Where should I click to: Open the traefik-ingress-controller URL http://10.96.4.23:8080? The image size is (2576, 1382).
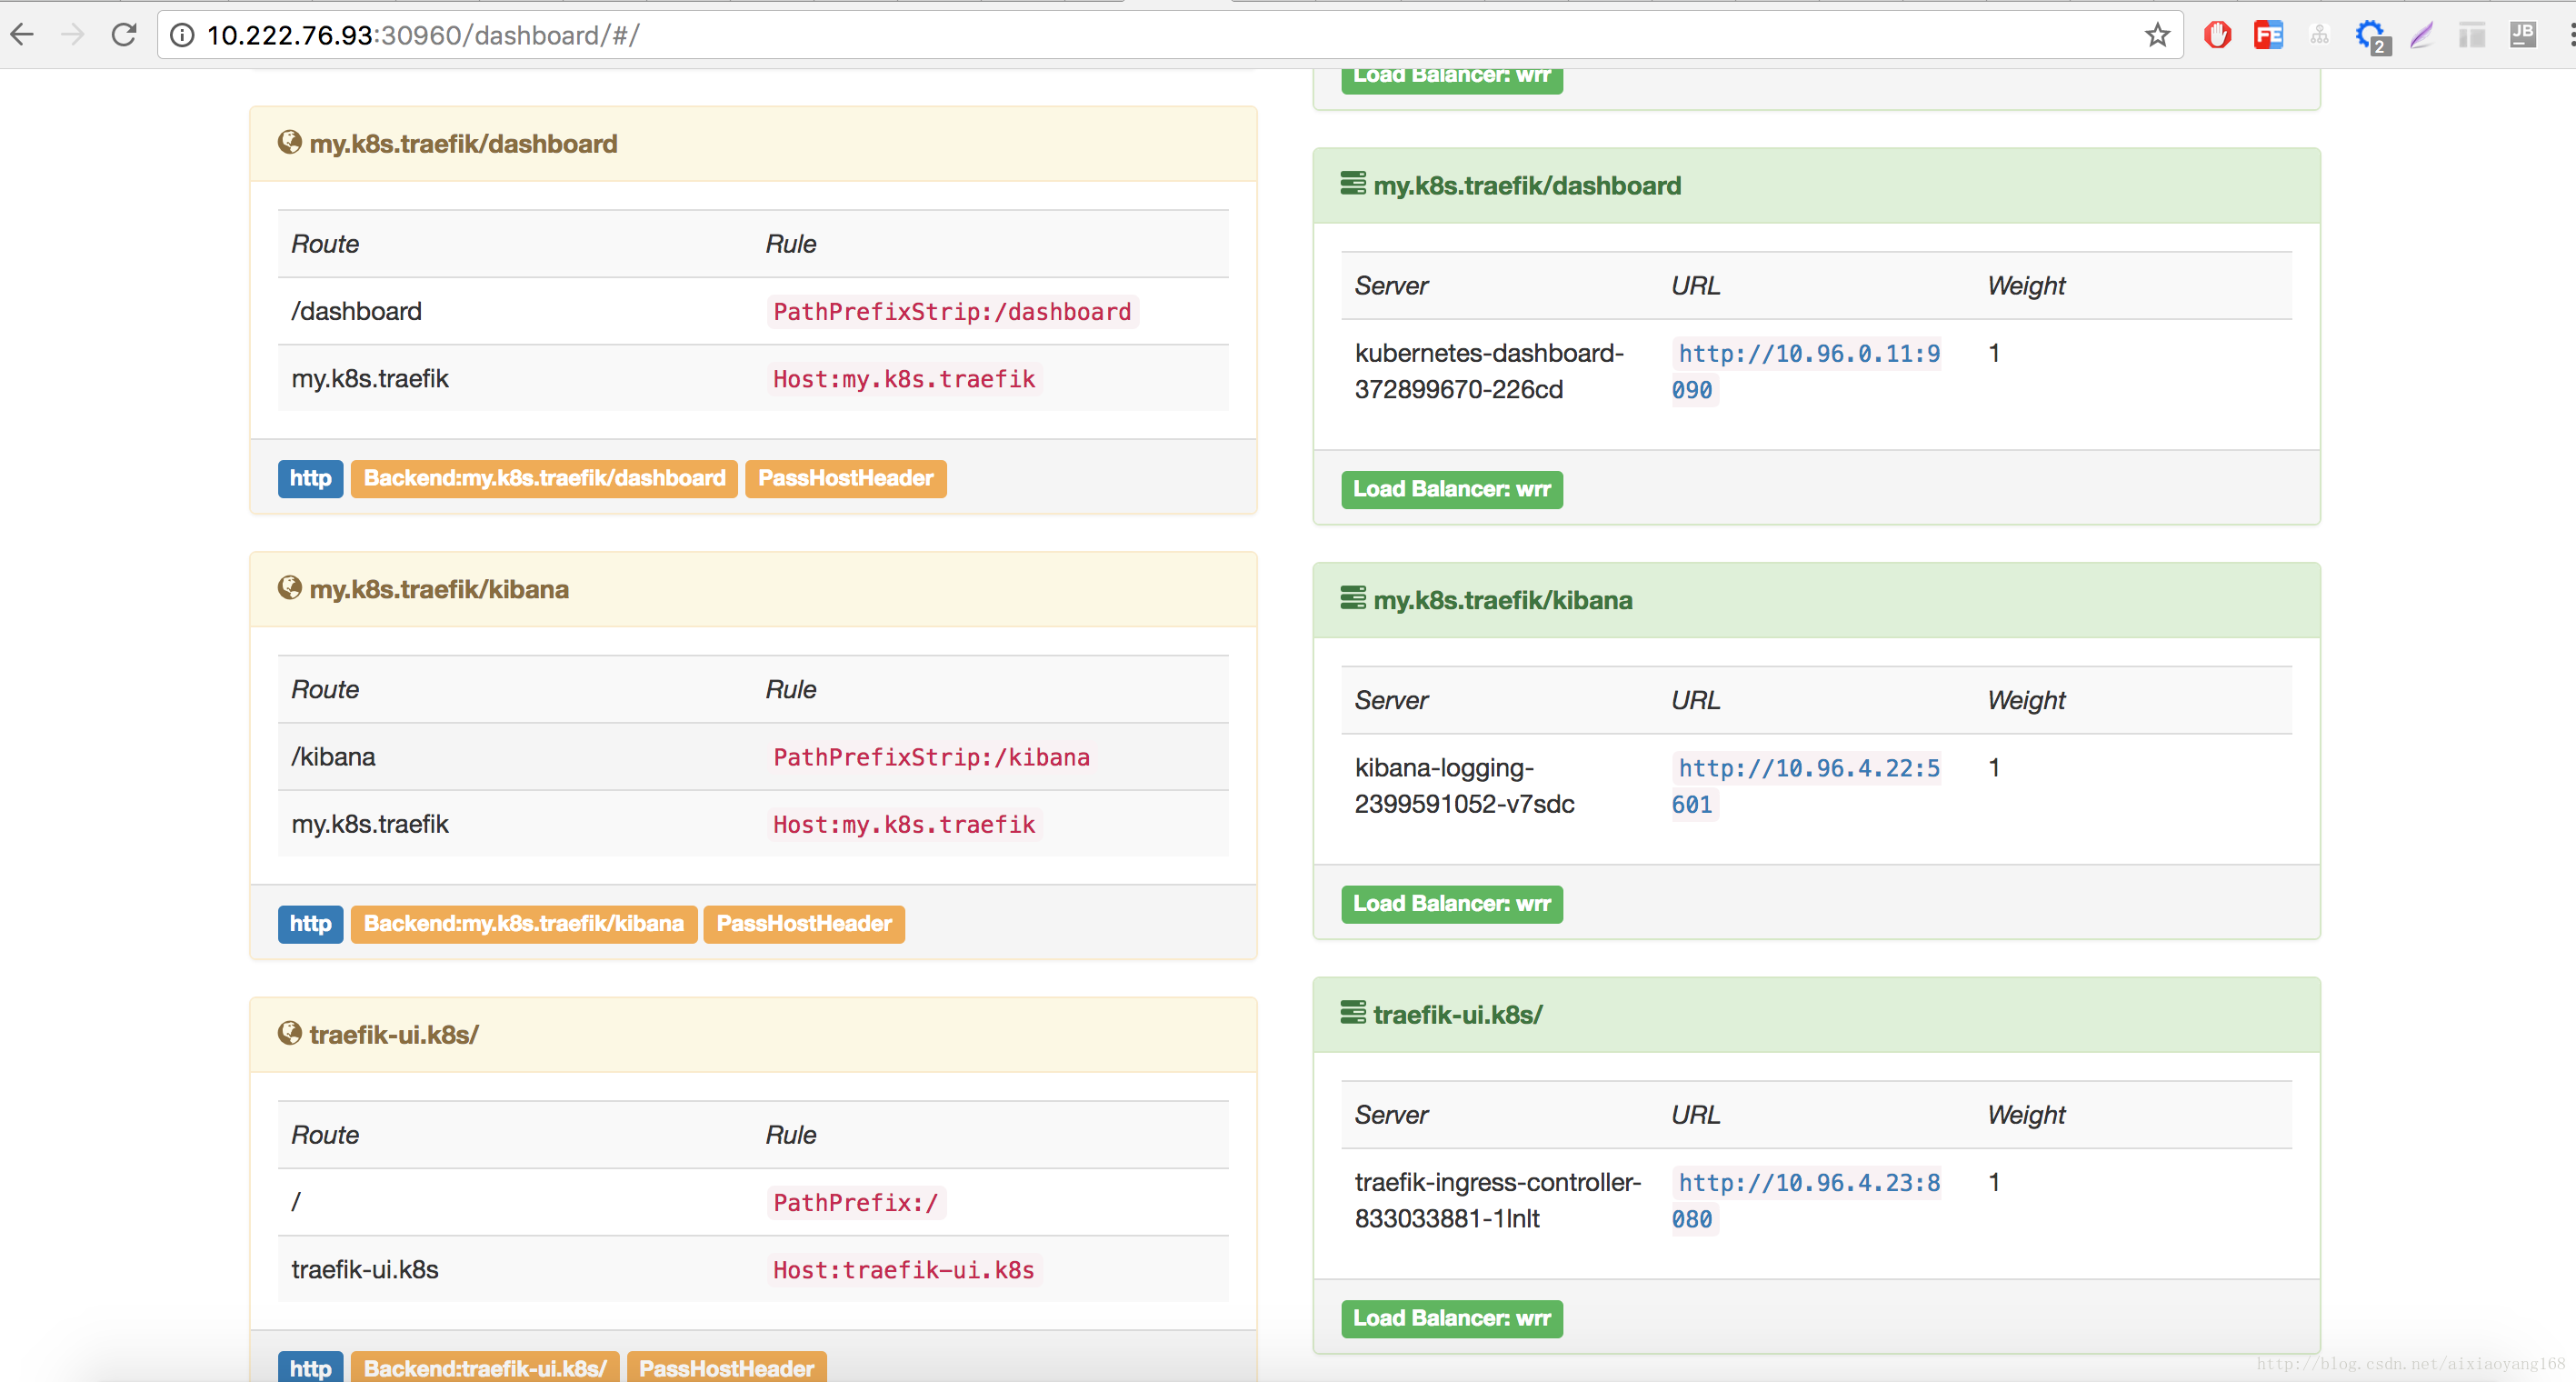click(x=1806, y=1200)
